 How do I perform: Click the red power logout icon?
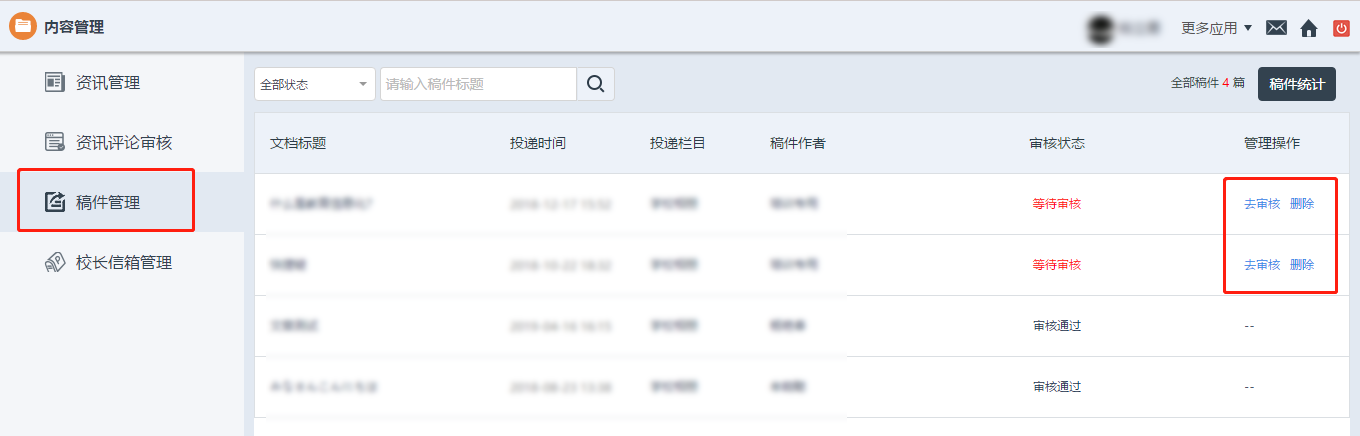pos(1341,28)
